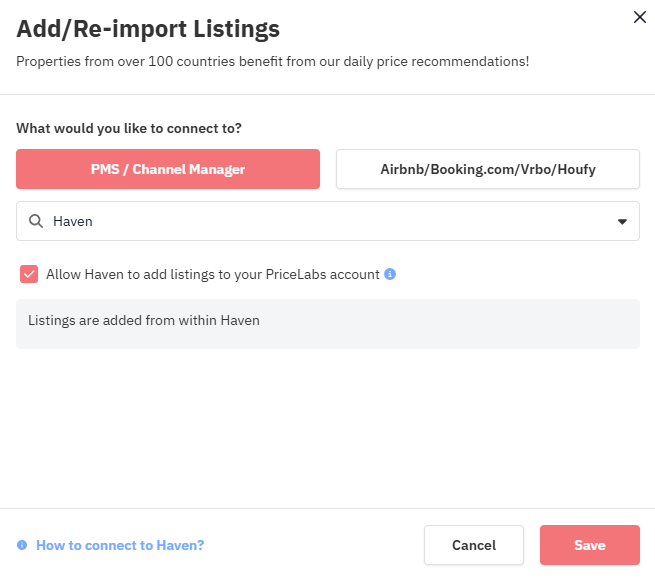
Task: Expand the PMS list with the caret arrow
Action: pos(622,221)
